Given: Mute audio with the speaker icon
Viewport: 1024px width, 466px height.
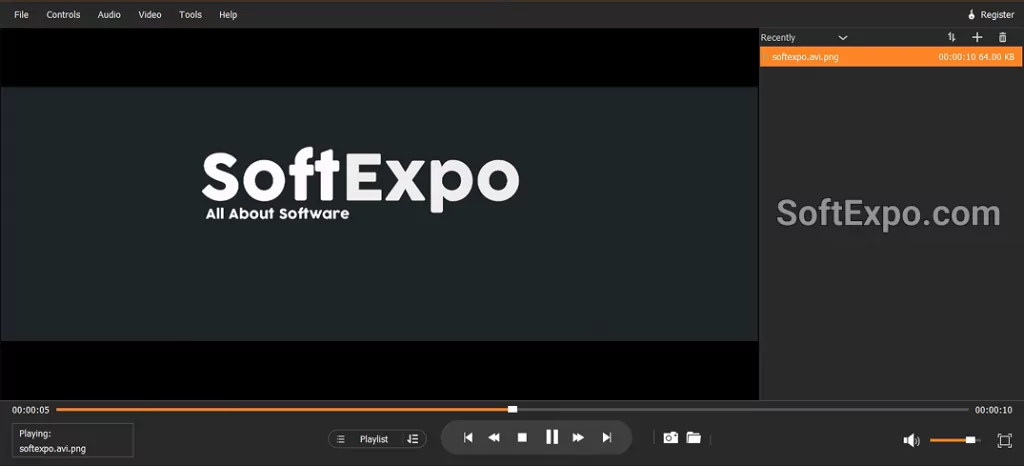Looking at the screenshot, I should coord(911,440).
